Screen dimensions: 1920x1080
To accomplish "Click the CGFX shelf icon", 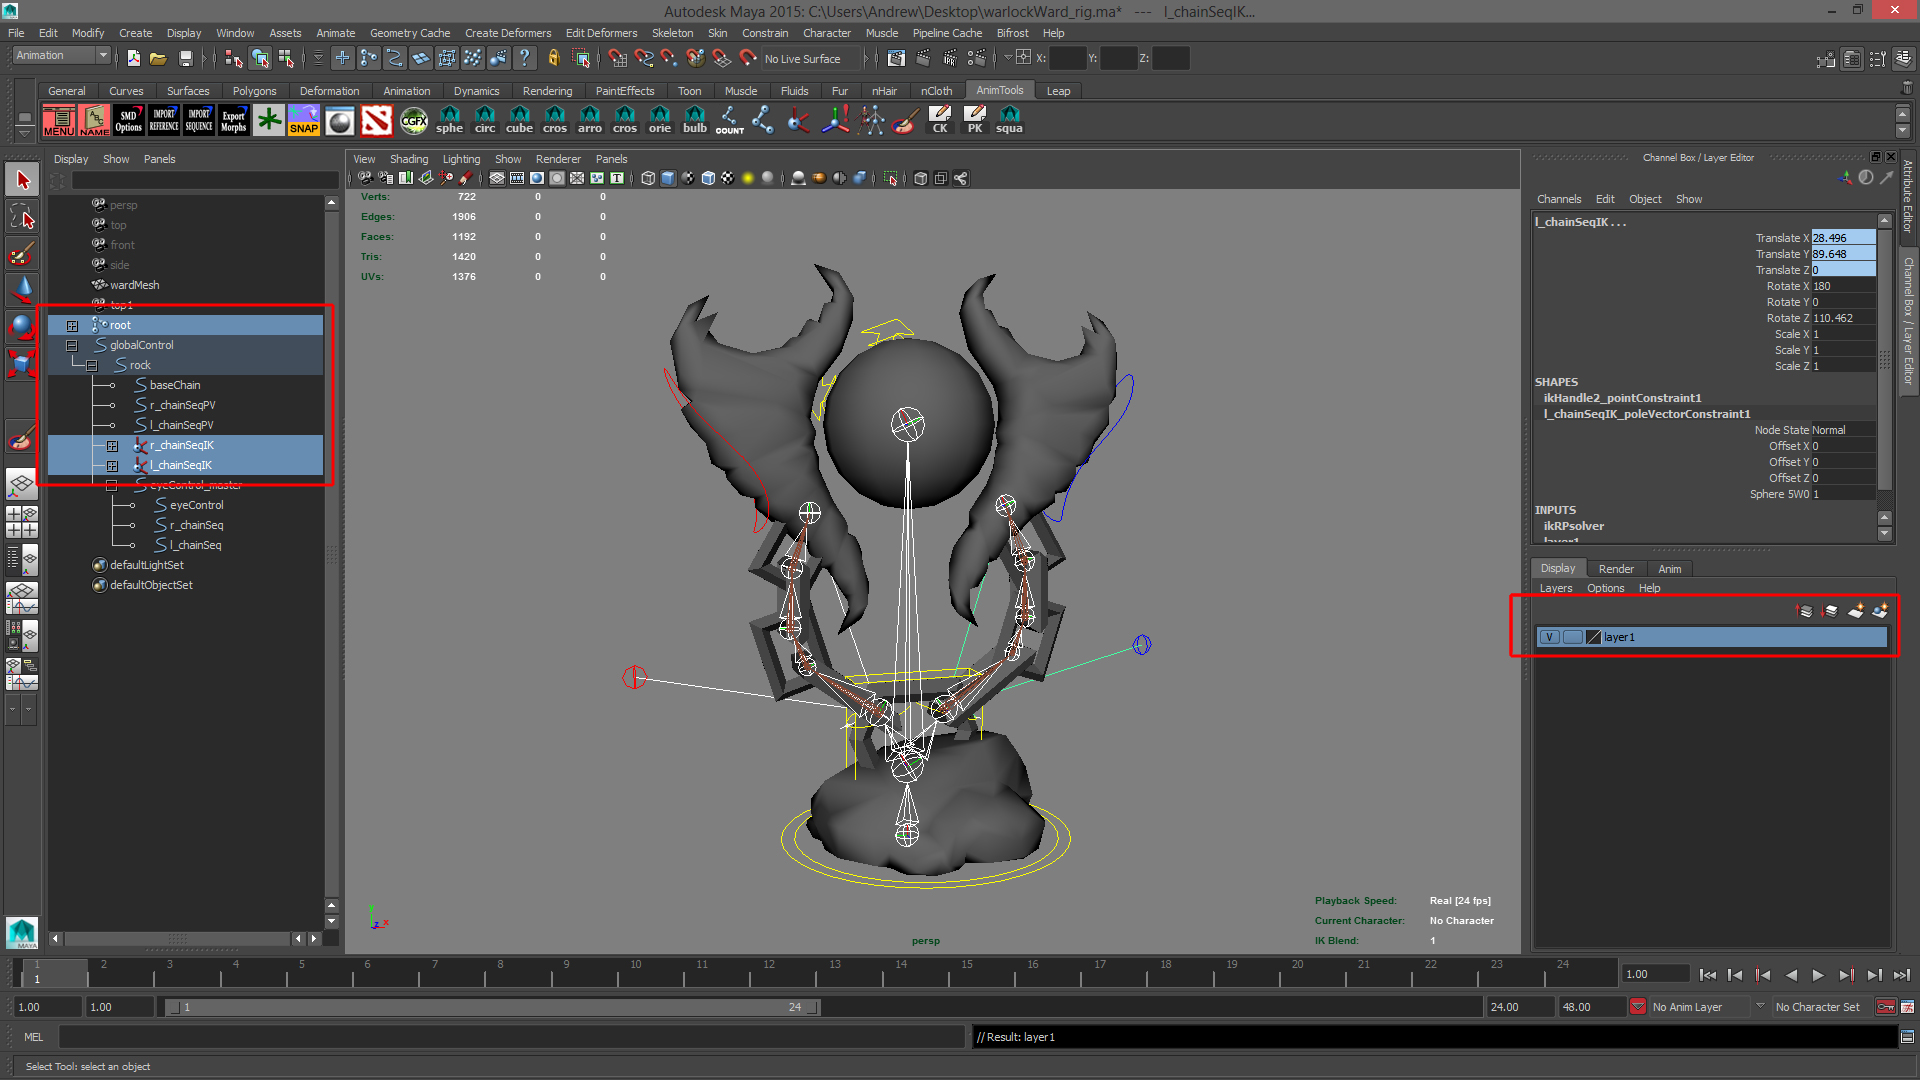I will coord(413,121).
